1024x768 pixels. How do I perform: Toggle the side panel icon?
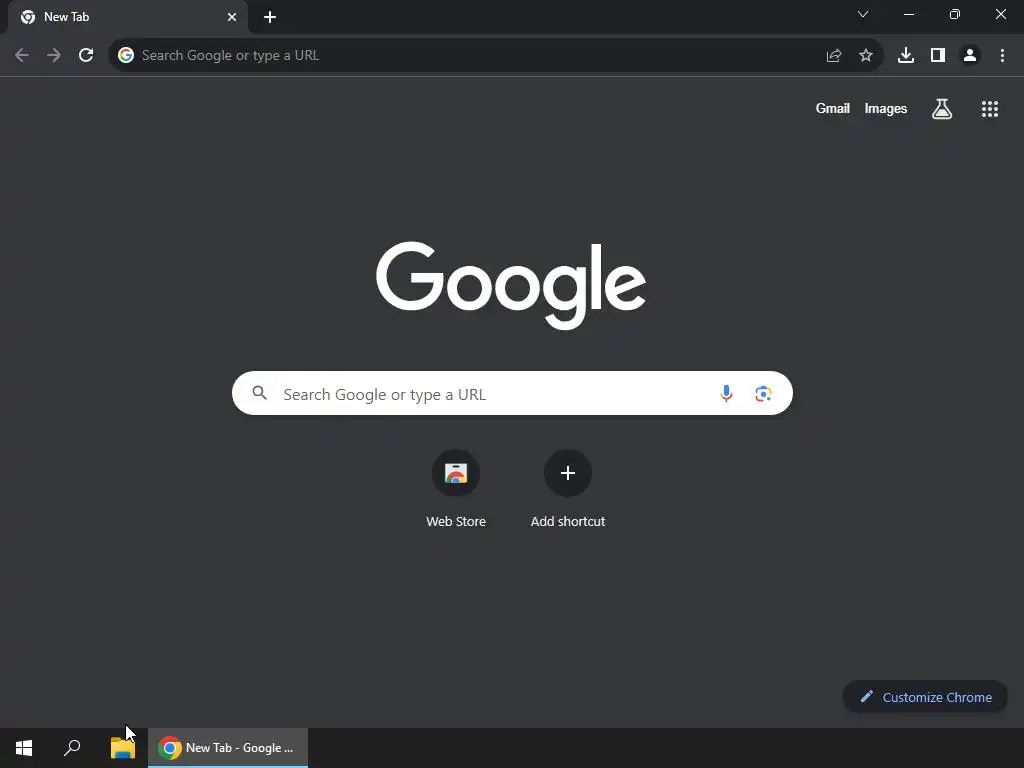click(938, 56)
